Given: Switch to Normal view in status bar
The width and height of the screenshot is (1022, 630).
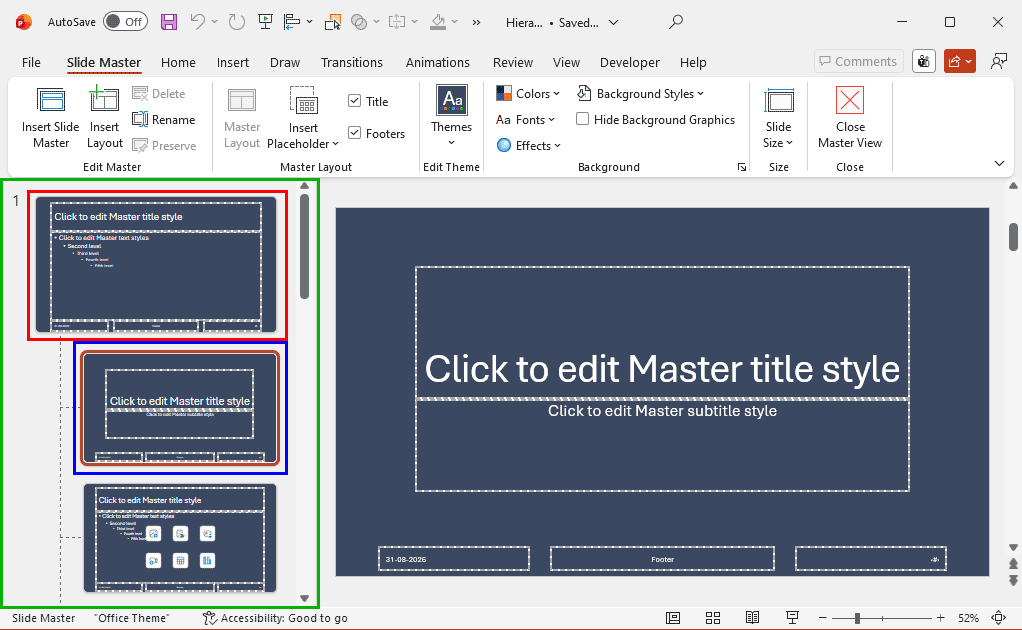Looking at the screenshot, I should tap(673, 618).
